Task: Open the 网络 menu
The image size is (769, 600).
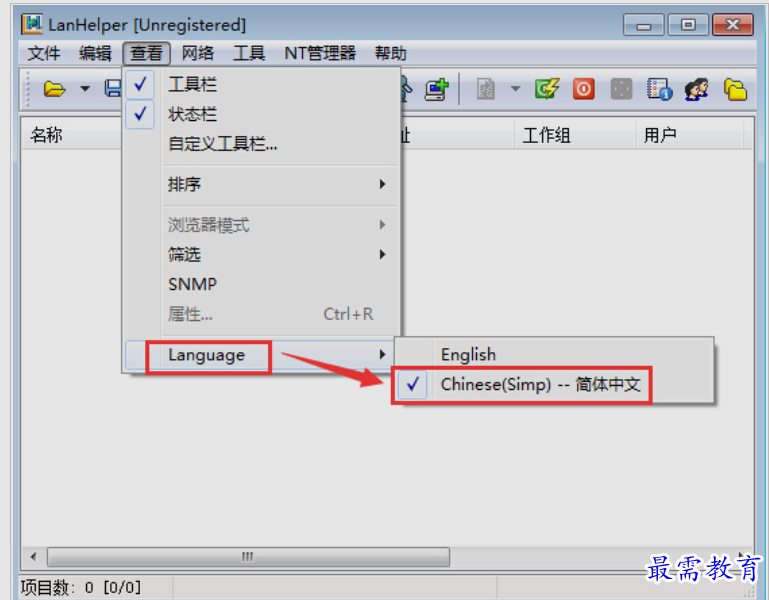Action: coord(198,53)
